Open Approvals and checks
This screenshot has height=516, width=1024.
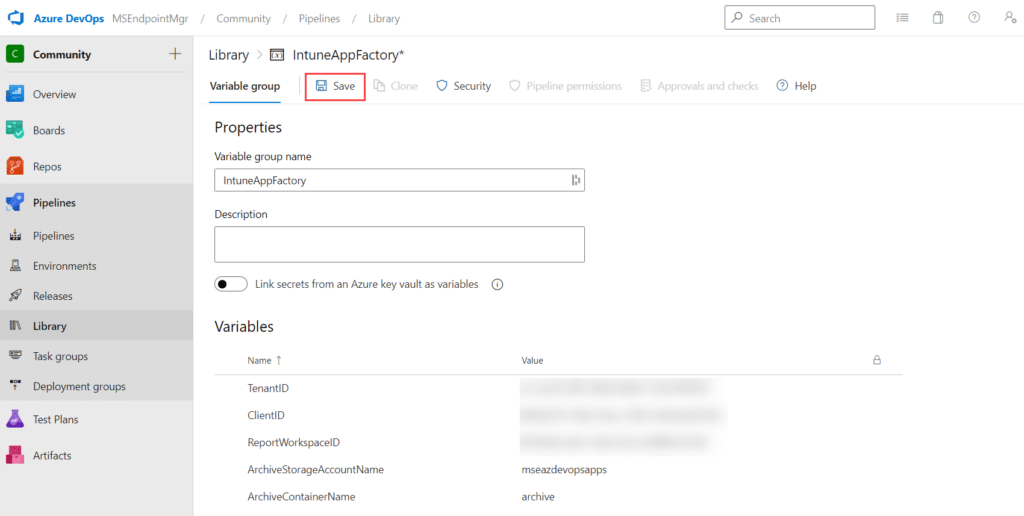tap(699, 86)
